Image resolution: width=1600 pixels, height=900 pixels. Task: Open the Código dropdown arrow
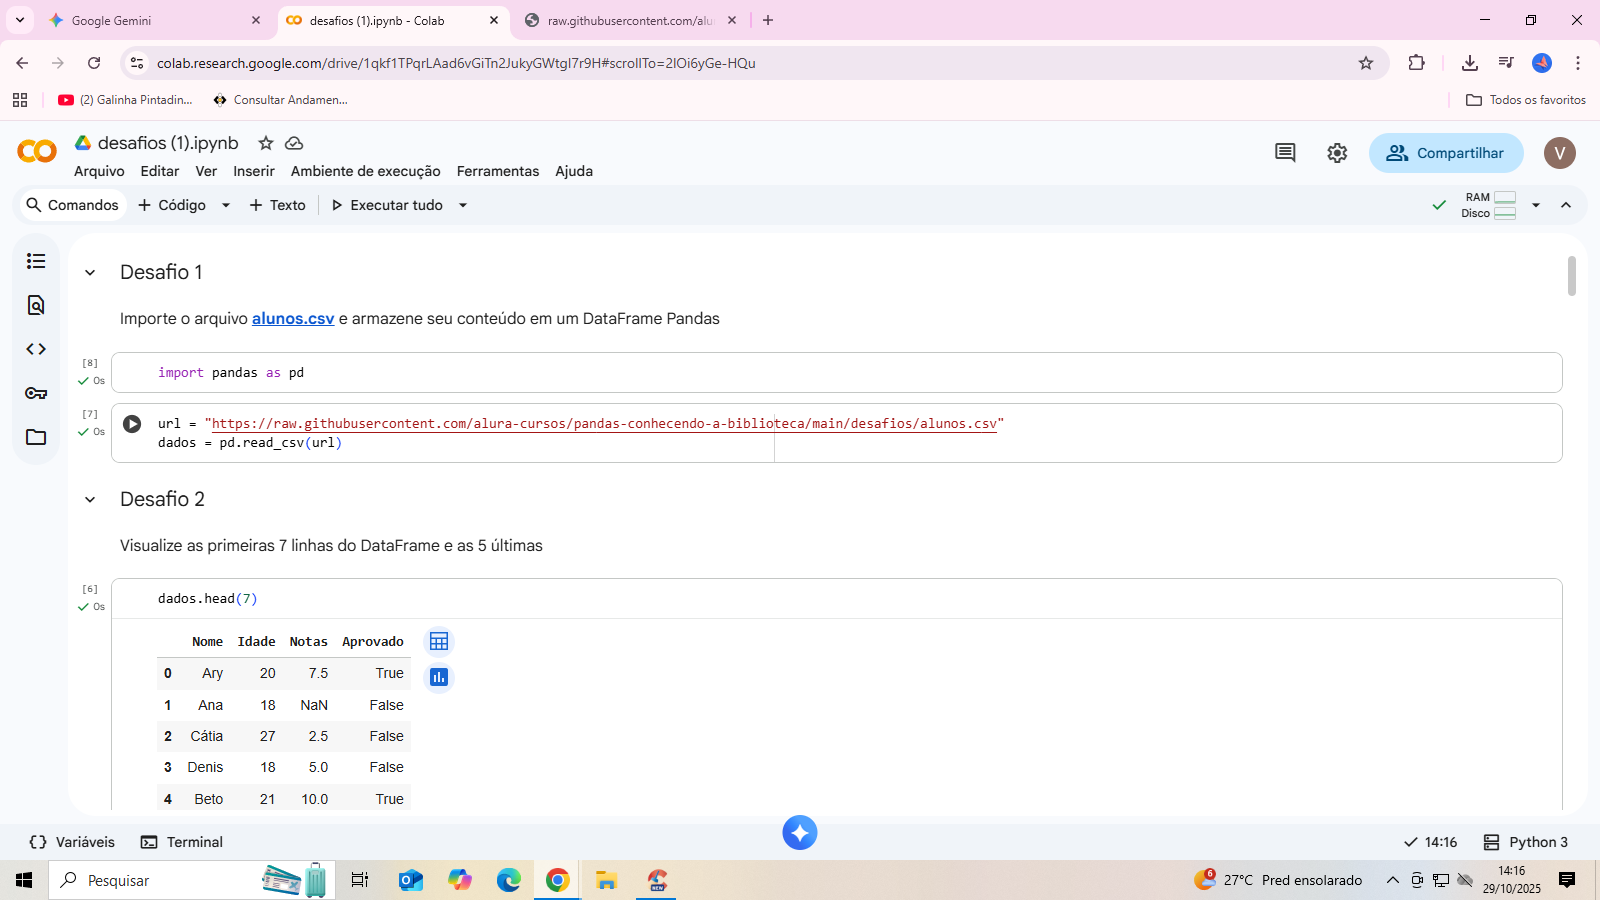click(226, 205)
